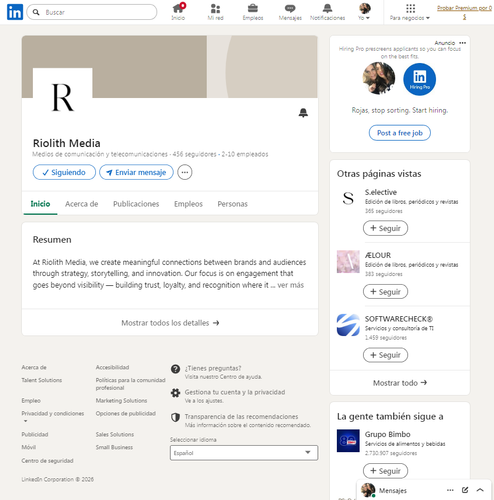Click the gear icon by Gestiona tu cuenta
Viewport: 494px width, 500px height.
coord(175,393)
